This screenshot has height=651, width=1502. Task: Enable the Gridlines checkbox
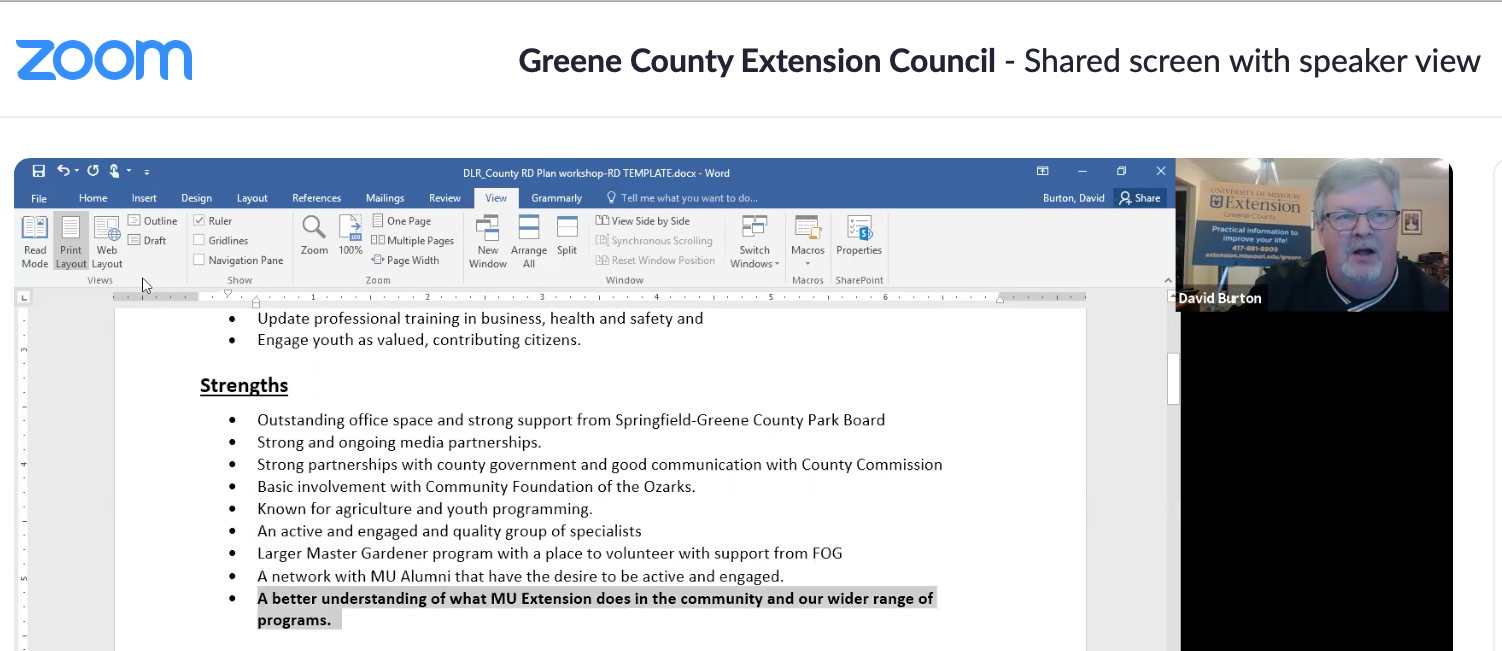199,240
